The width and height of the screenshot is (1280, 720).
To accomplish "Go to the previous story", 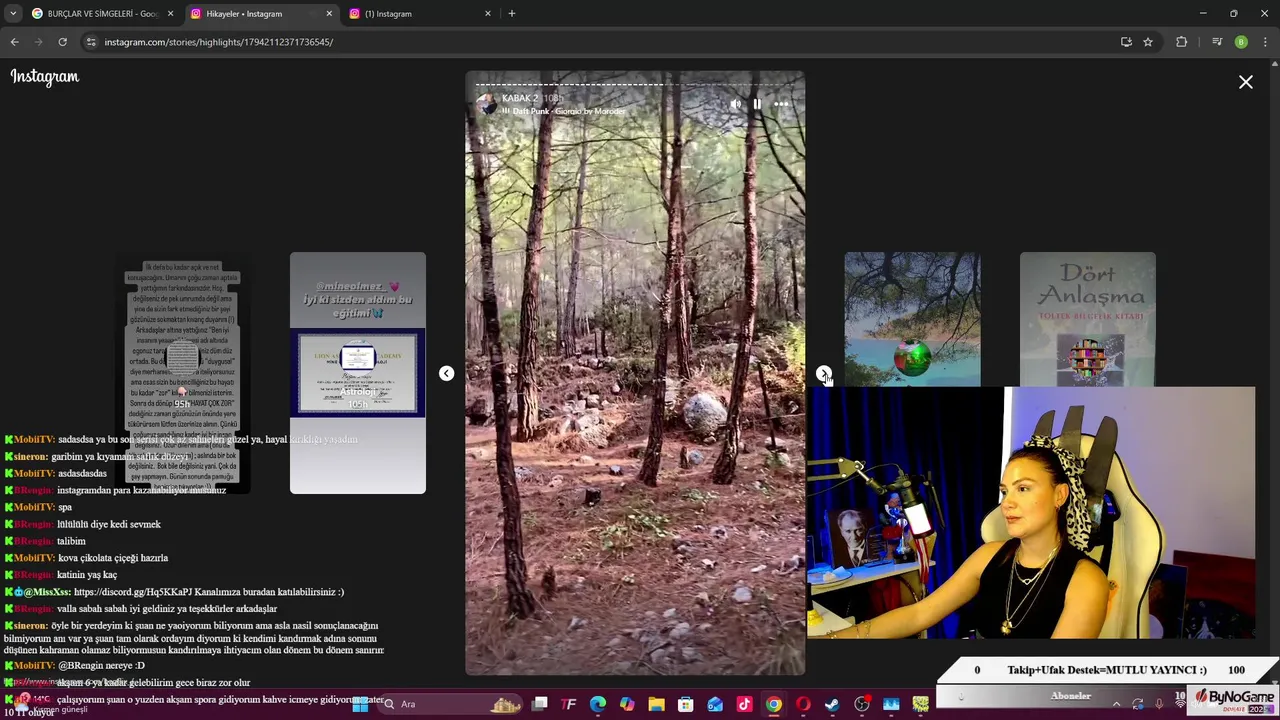I will pos(446,374).
